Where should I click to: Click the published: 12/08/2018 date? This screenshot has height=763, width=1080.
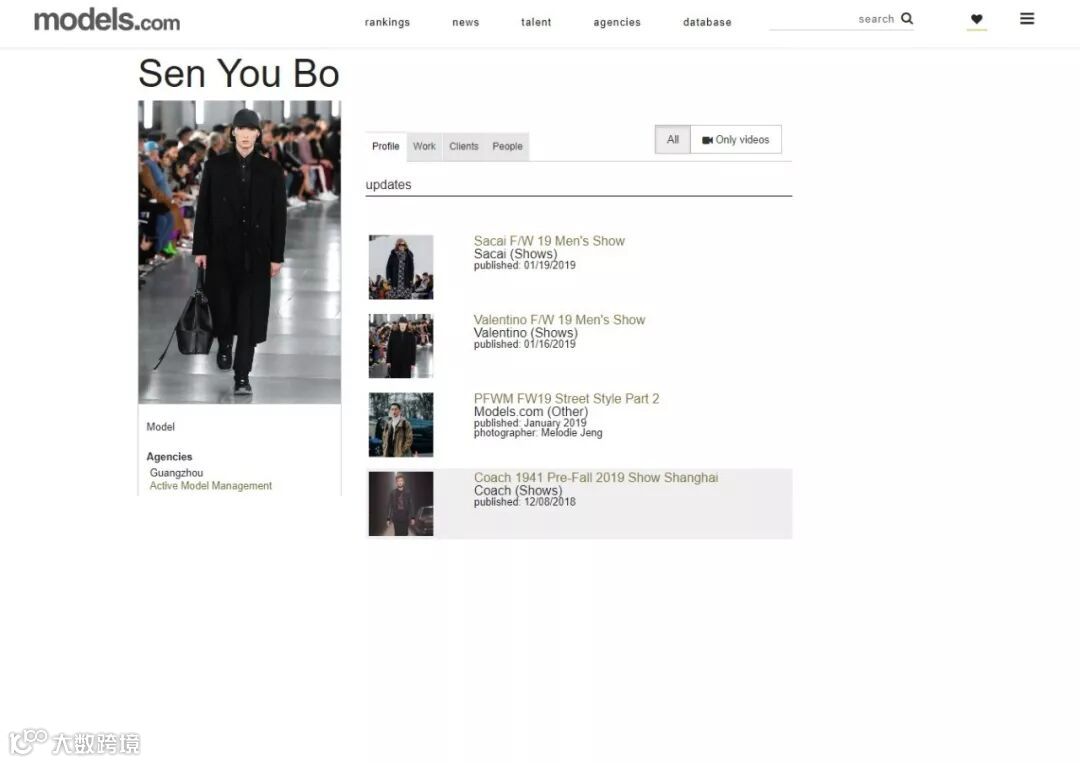[x=524, y=502]
